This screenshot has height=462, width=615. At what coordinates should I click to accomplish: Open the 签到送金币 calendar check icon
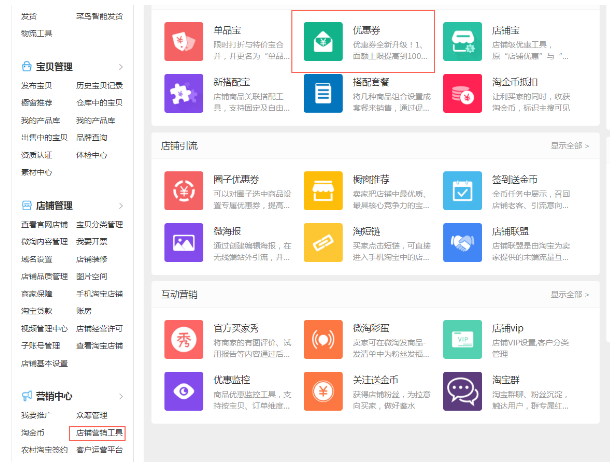pos(462,191)
